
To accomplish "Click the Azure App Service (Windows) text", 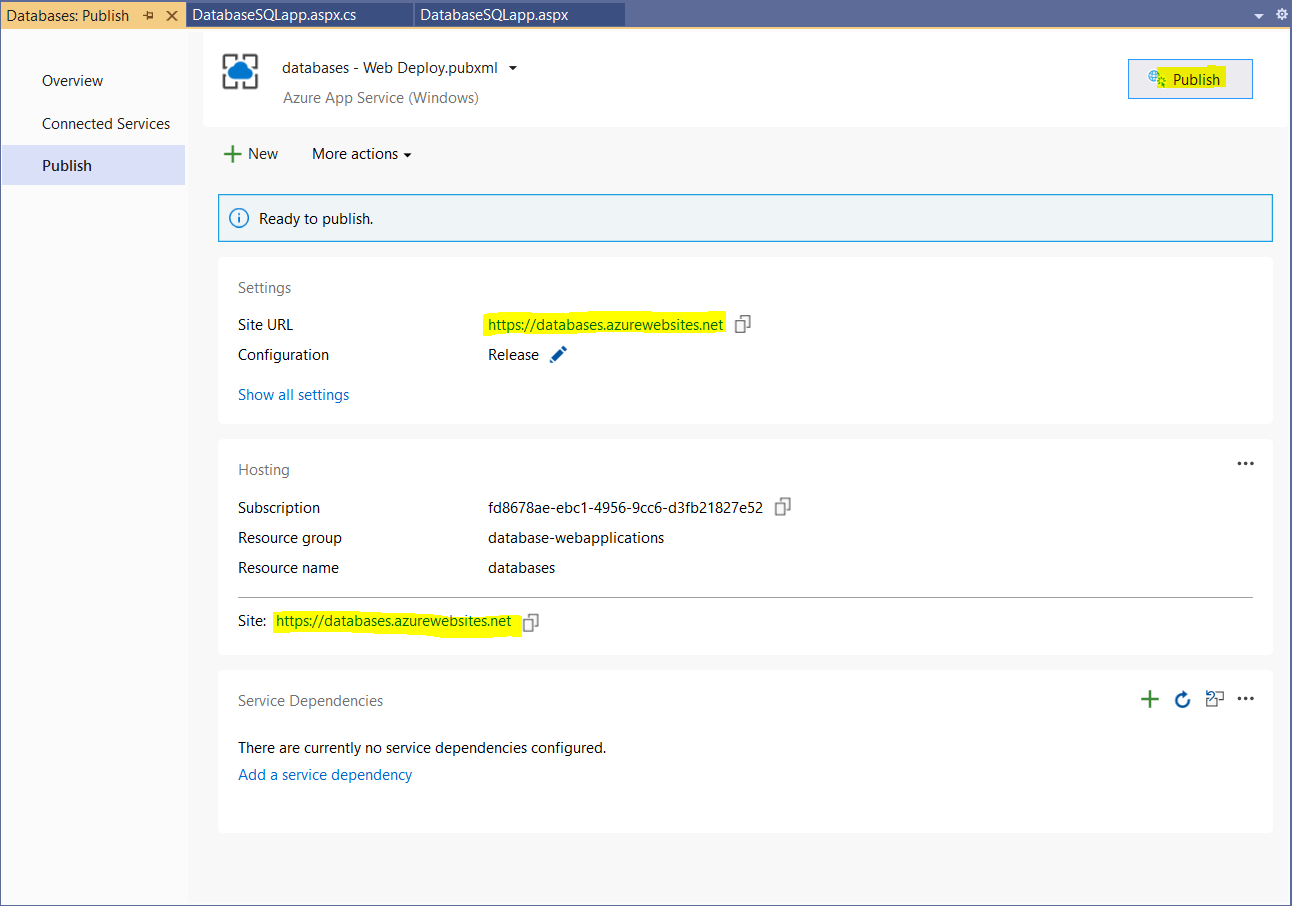I will [381, 98].
